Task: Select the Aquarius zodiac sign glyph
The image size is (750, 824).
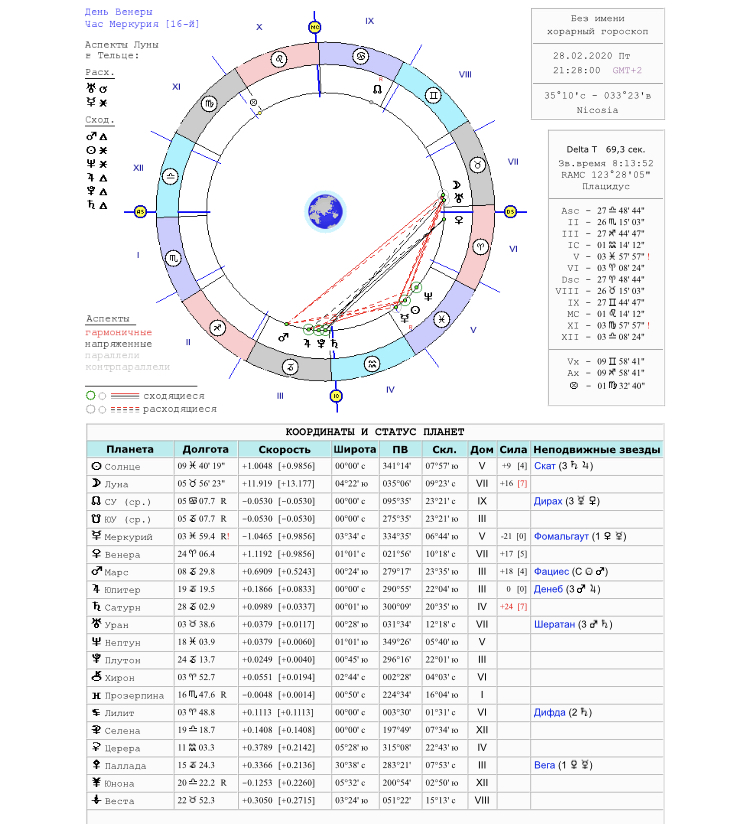Action: click(x=372, y=364)
